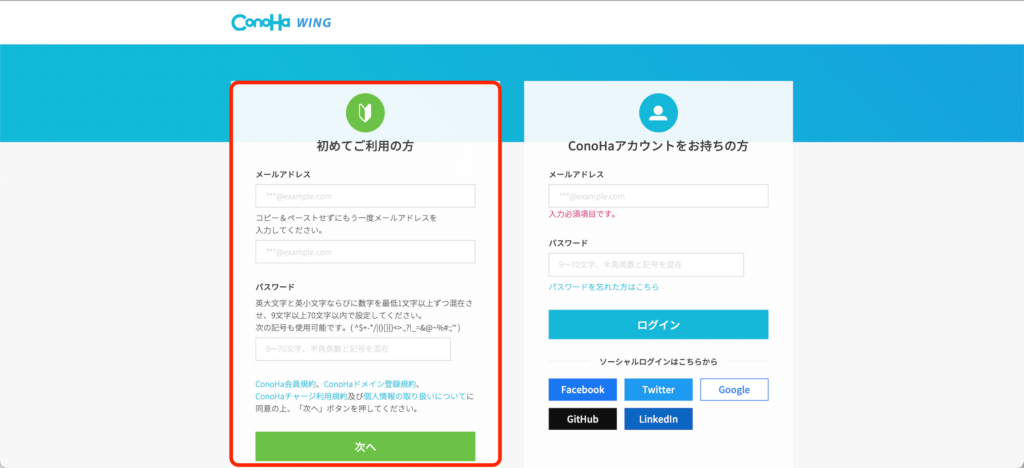Open the ConoHaチャージ利用規約 link

point(301,396)
